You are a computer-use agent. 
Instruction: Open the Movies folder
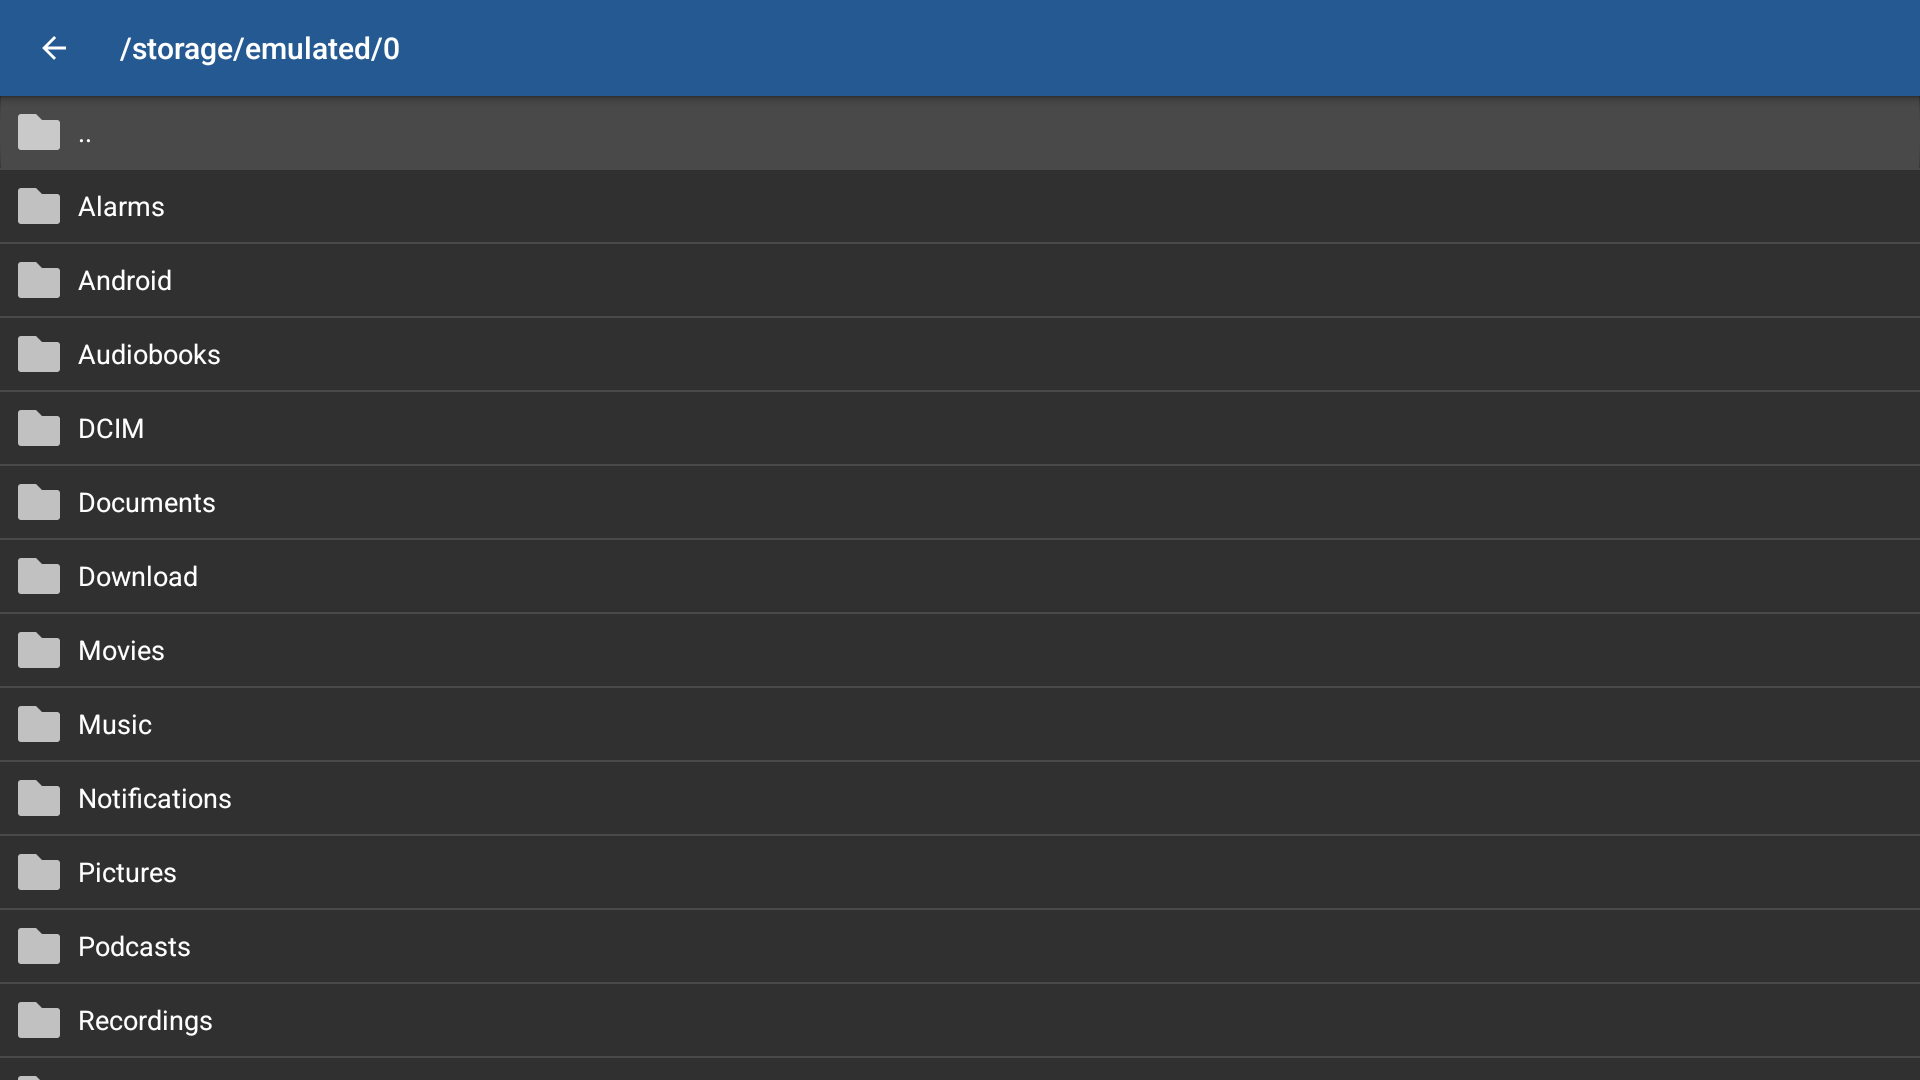121,651
